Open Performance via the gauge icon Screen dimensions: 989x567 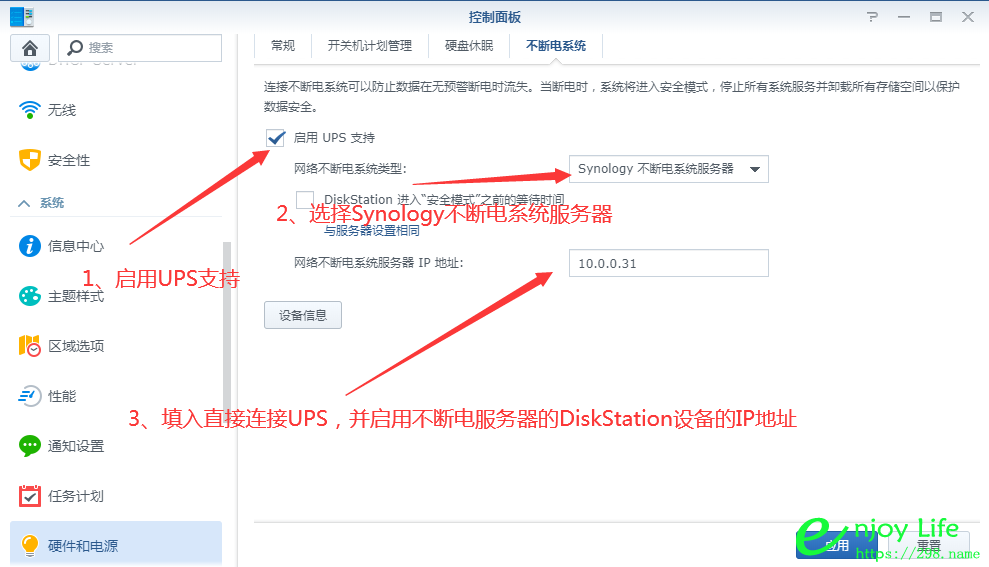(30, 396)
